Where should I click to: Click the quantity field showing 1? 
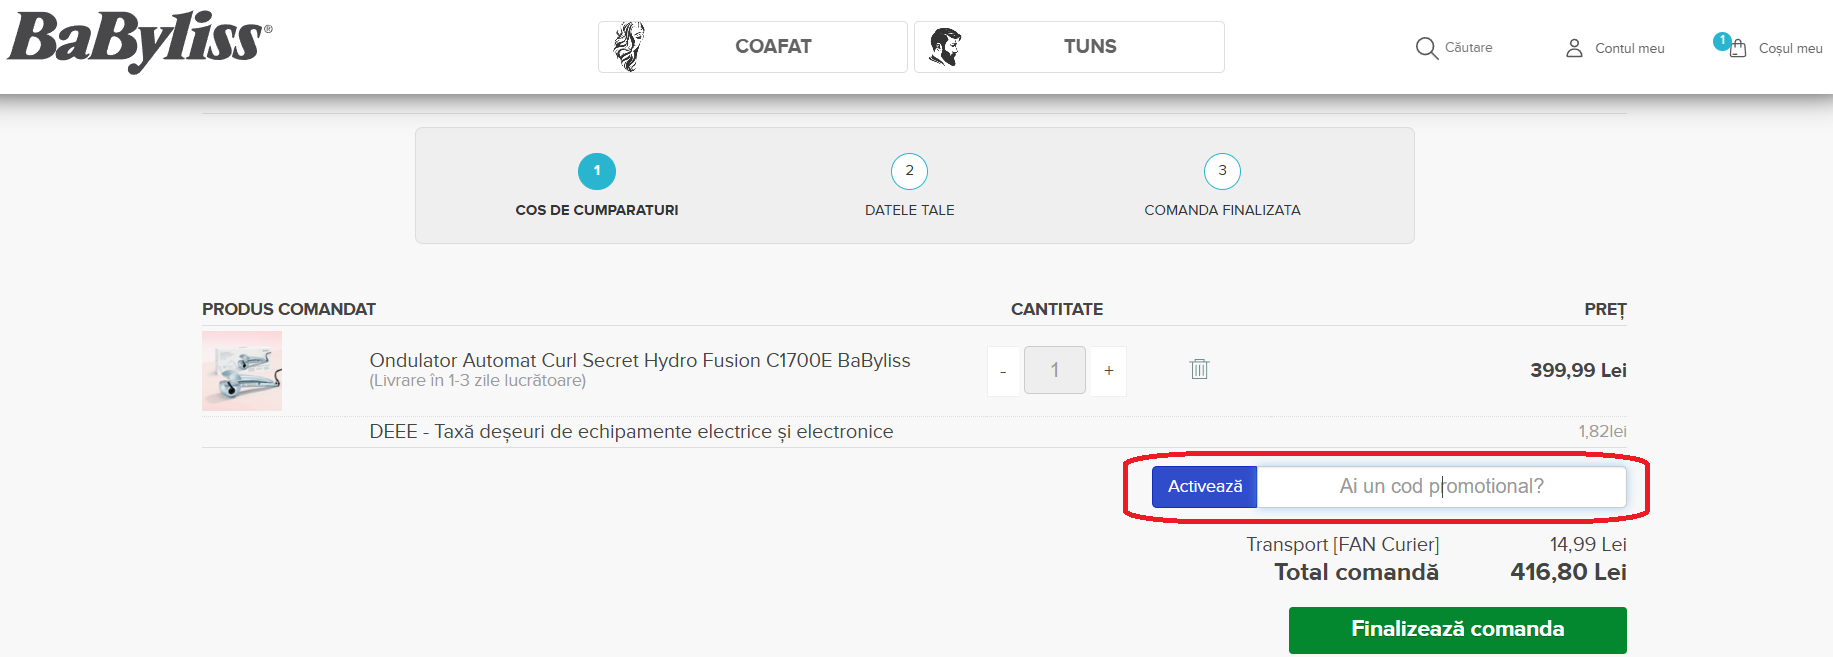click(x=1055, y=371)
